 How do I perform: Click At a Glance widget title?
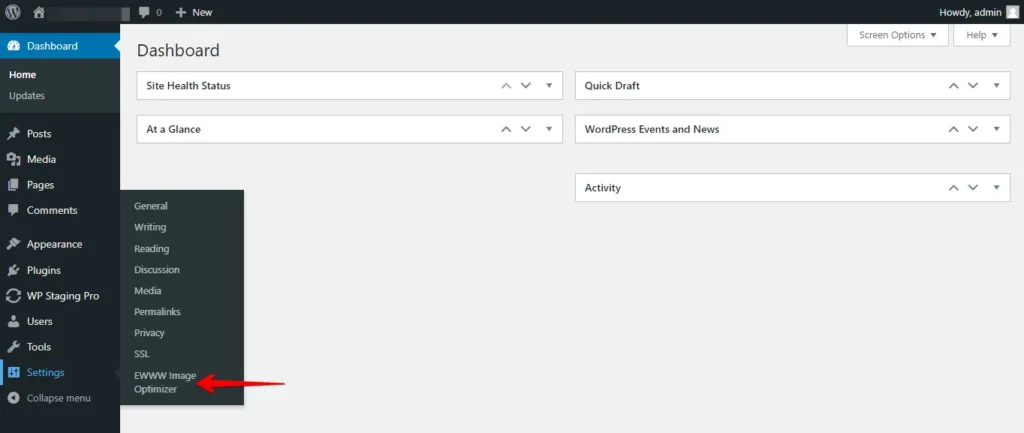click(x=174, y=129)
